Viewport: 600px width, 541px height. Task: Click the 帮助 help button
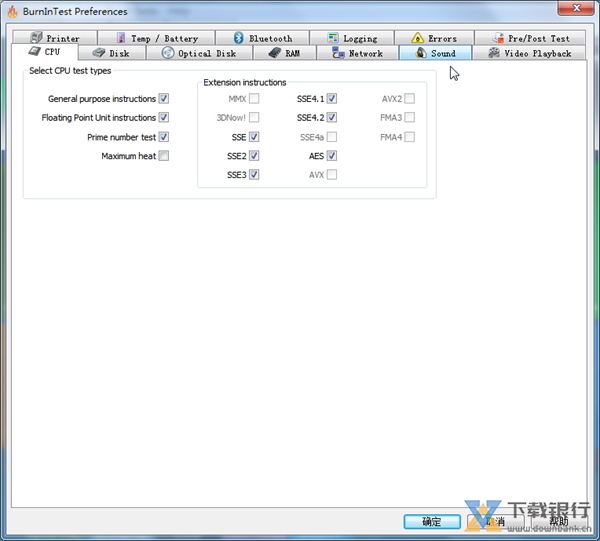(x=559, y=521)
